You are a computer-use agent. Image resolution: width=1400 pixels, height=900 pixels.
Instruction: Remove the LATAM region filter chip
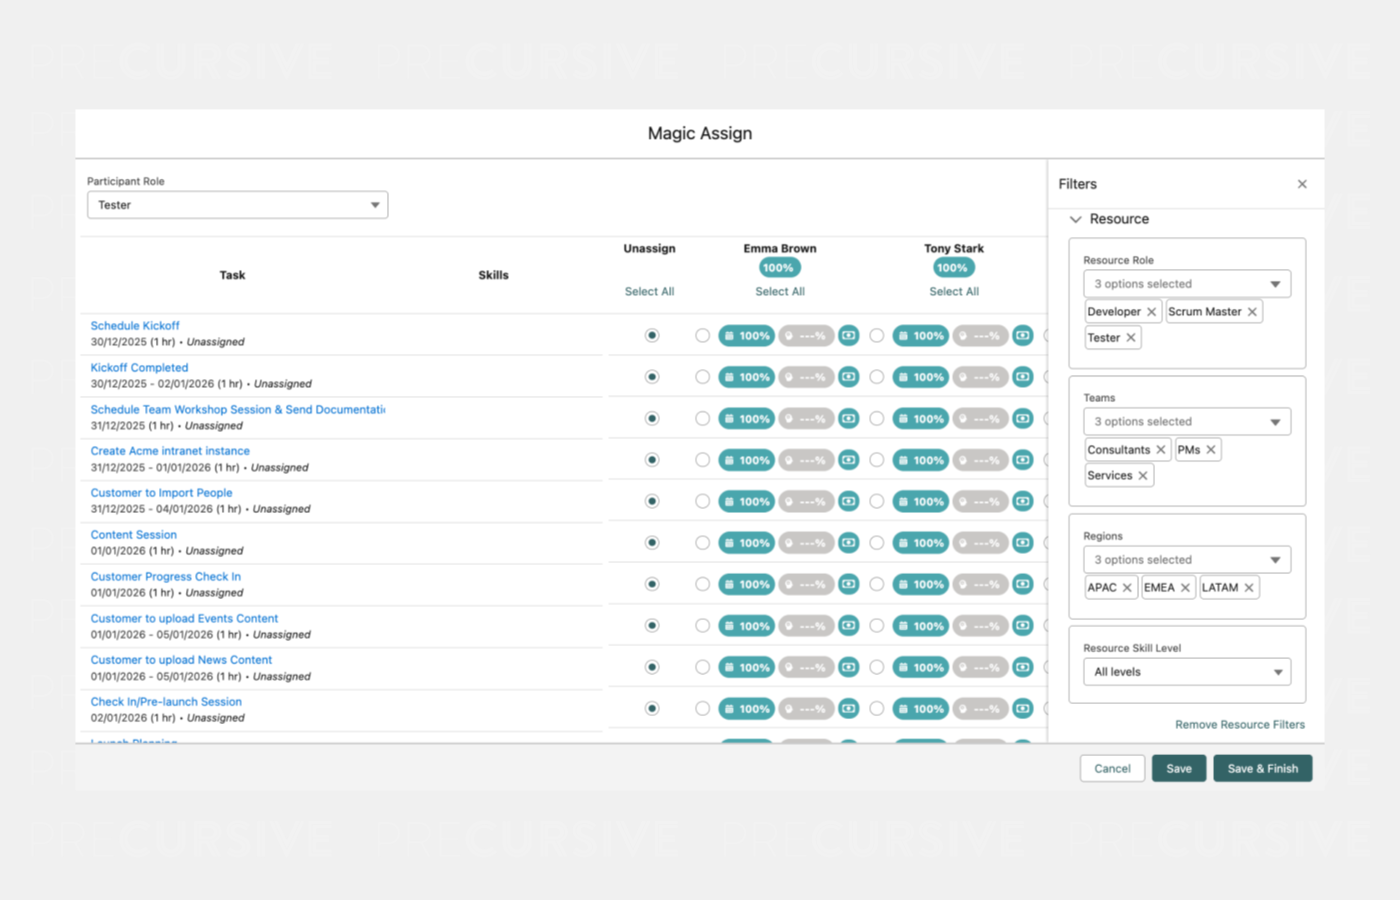tap(1249, 588)
